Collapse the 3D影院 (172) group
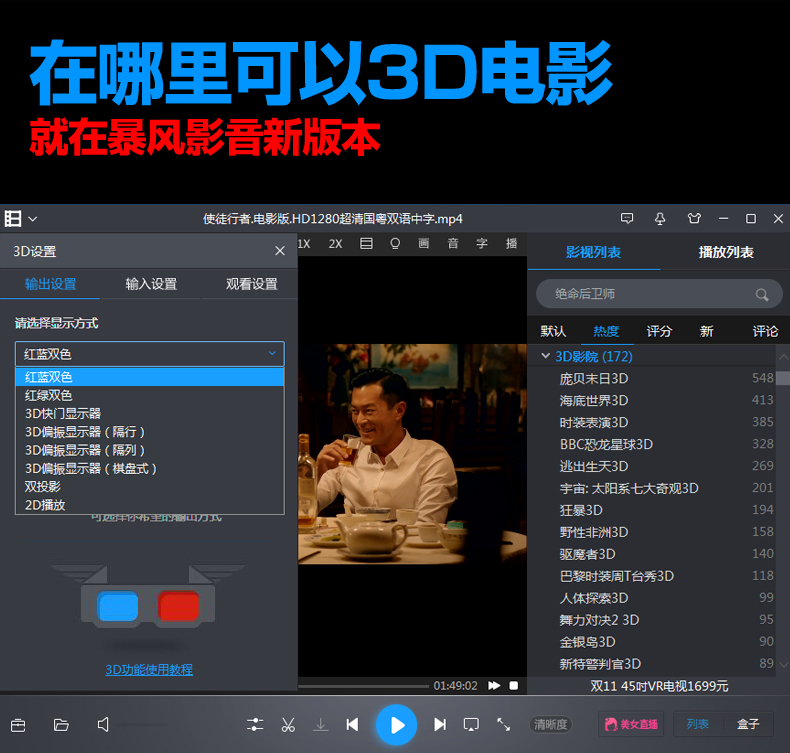The width and height of the screenshot is (790, 753). (x=545, y=356)
